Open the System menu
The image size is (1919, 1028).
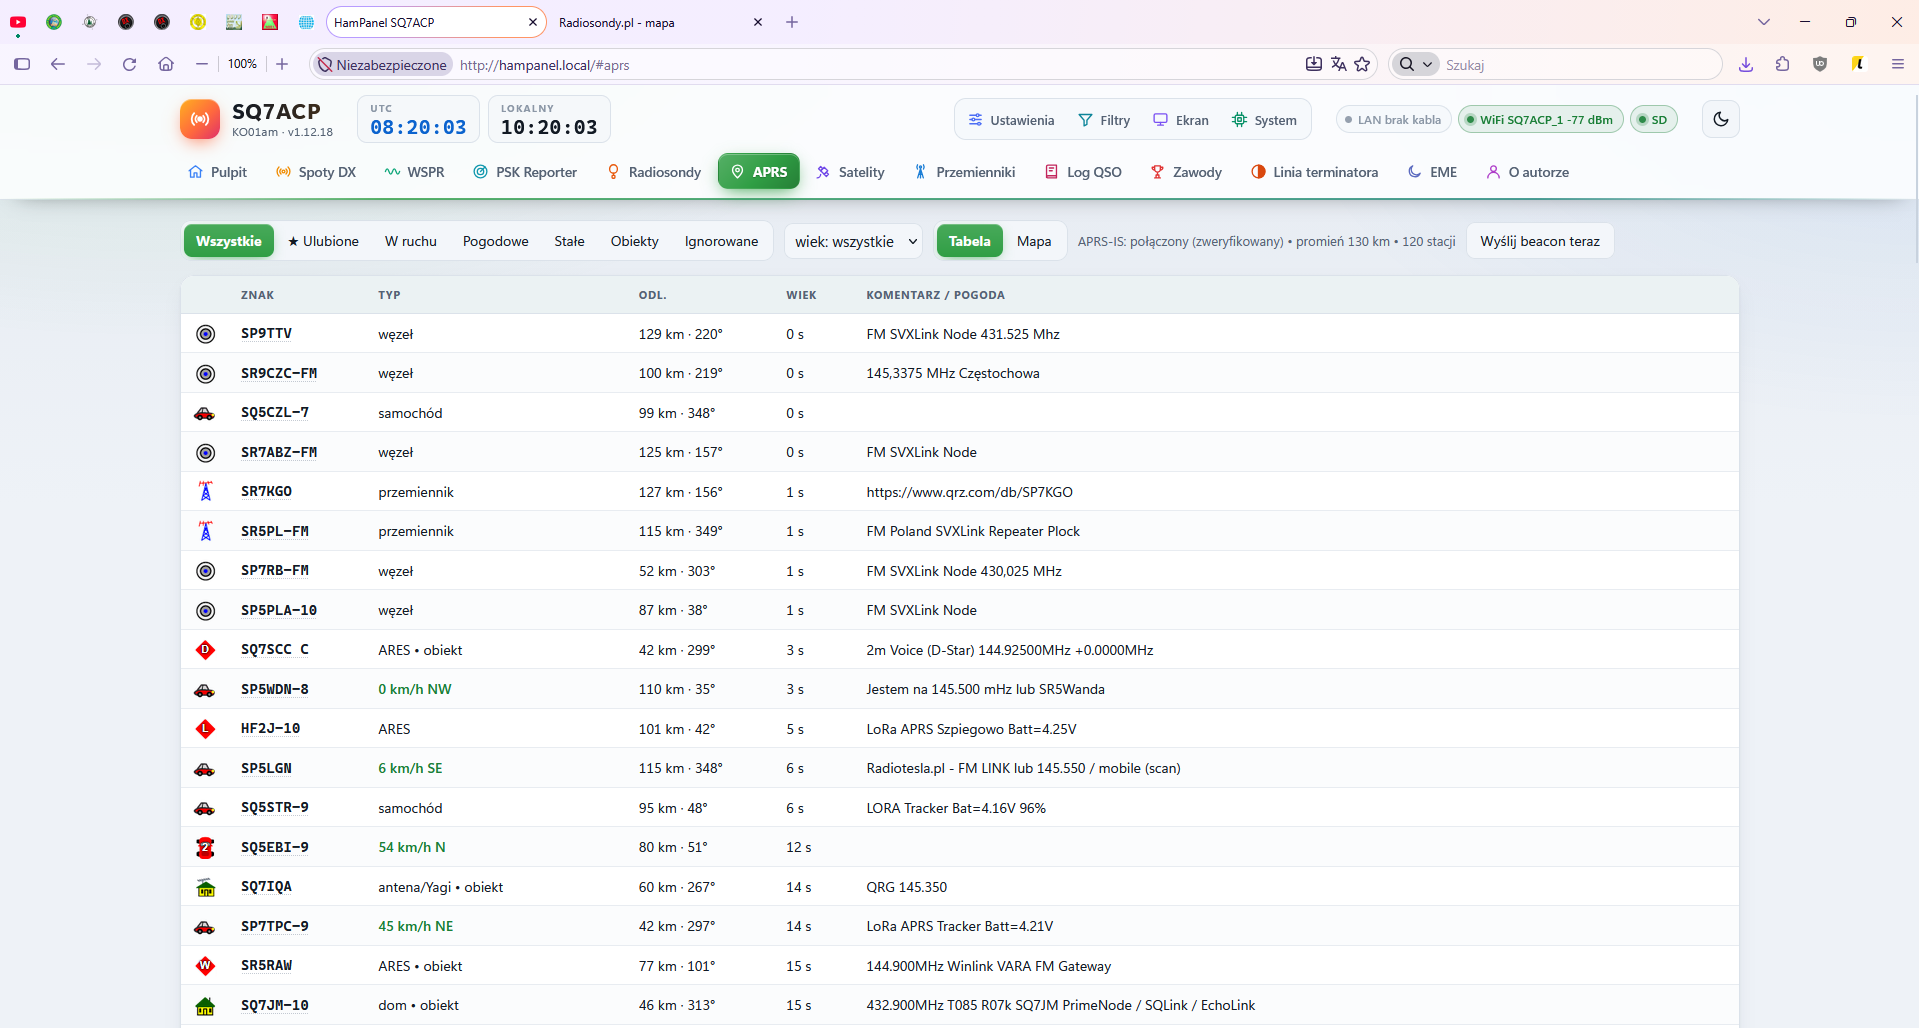pos(1264,120)
